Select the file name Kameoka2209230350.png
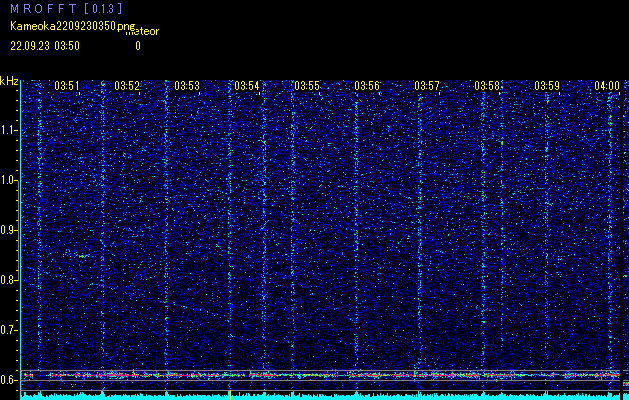 [73, 26]
